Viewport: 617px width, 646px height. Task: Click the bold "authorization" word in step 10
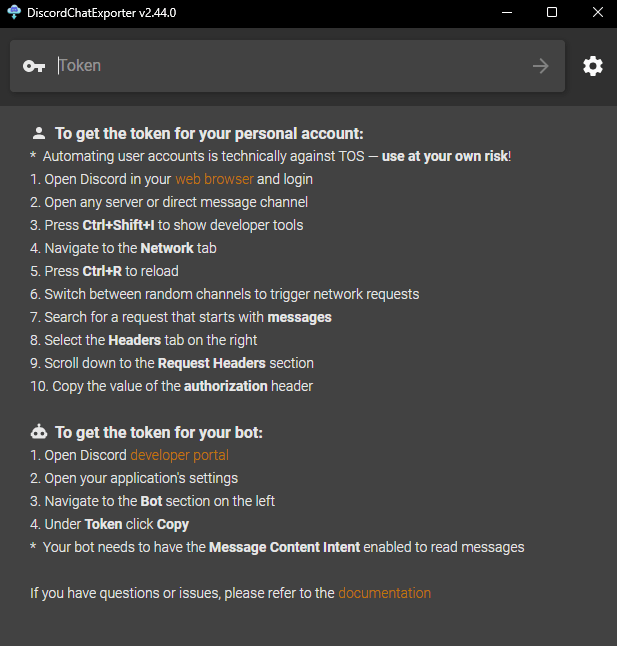(x=225, y=386)
